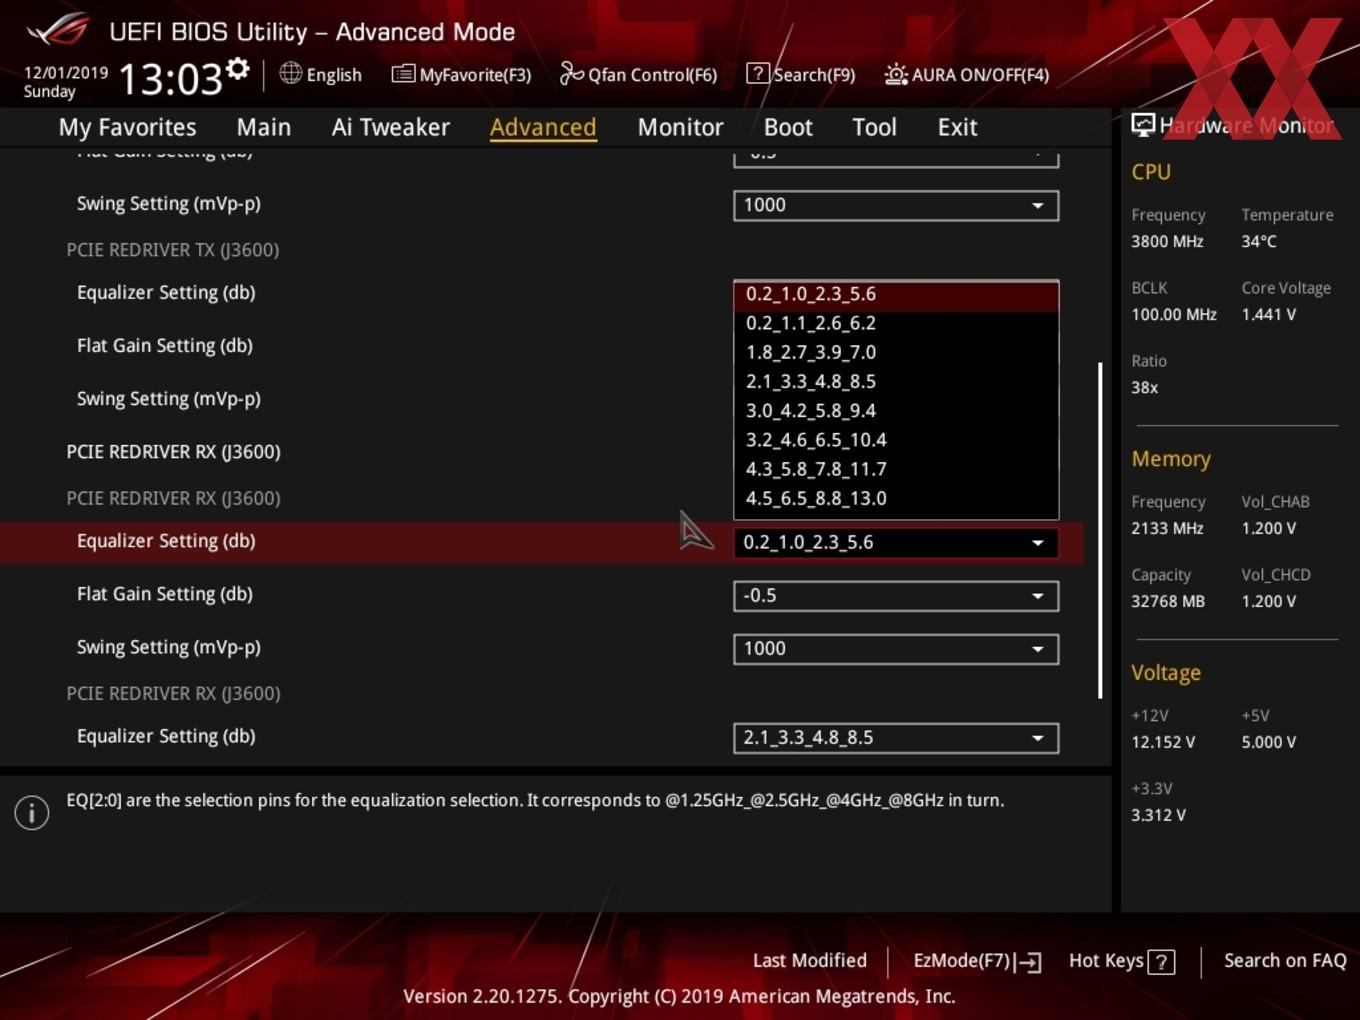This screenshot has width=1360, height=1020.
Task: Switch to Main tab
Action: point(264,127)
